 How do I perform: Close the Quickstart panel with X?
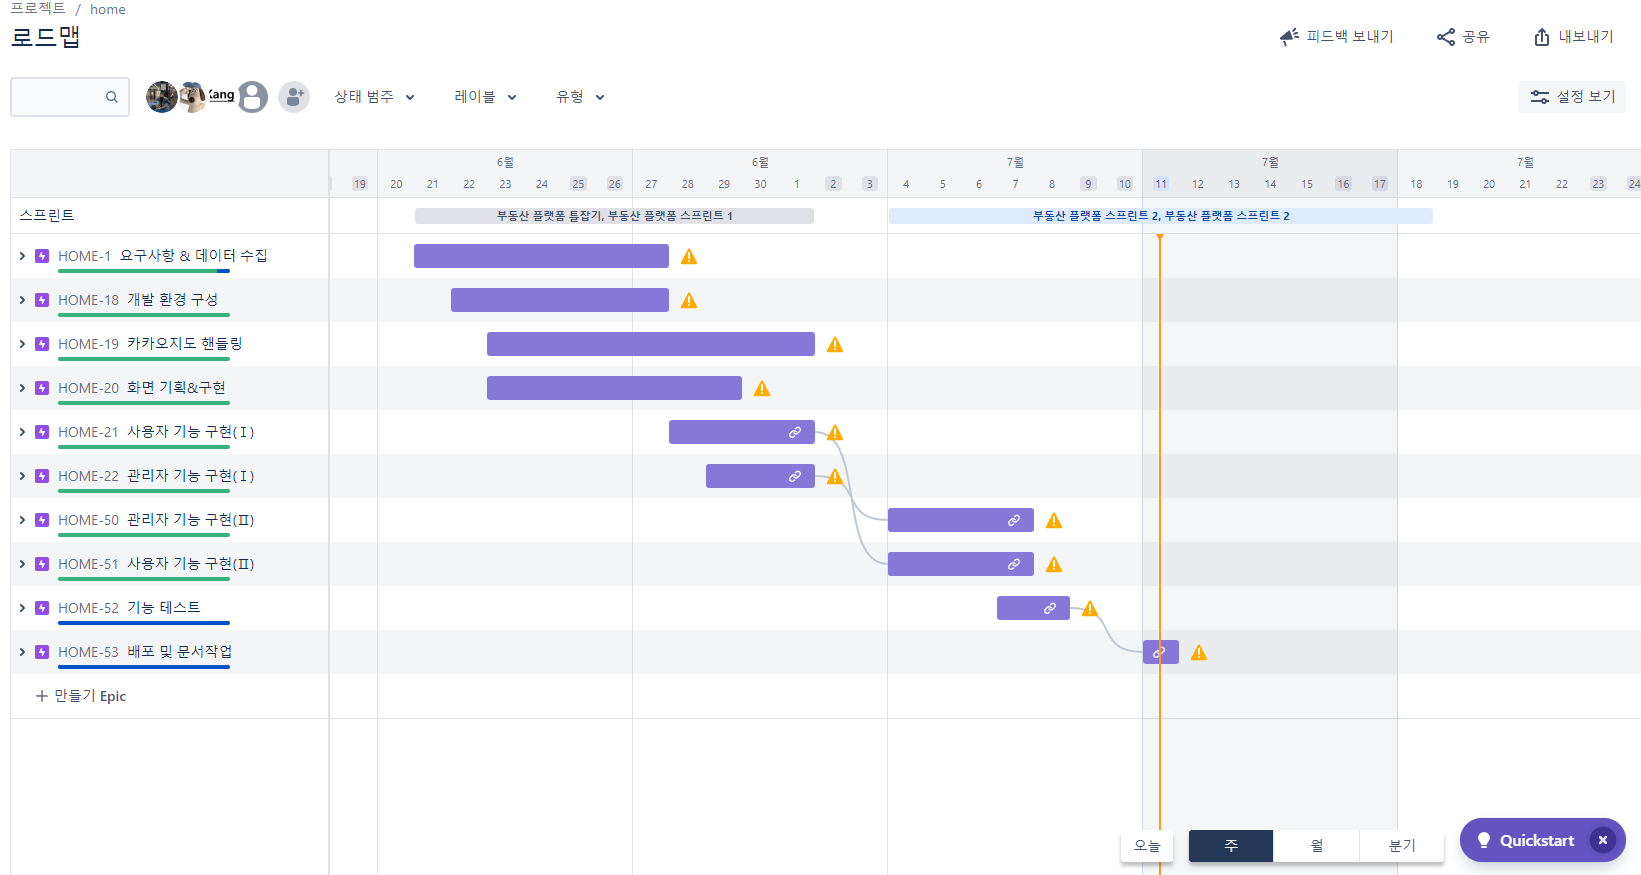(1603, 840)
